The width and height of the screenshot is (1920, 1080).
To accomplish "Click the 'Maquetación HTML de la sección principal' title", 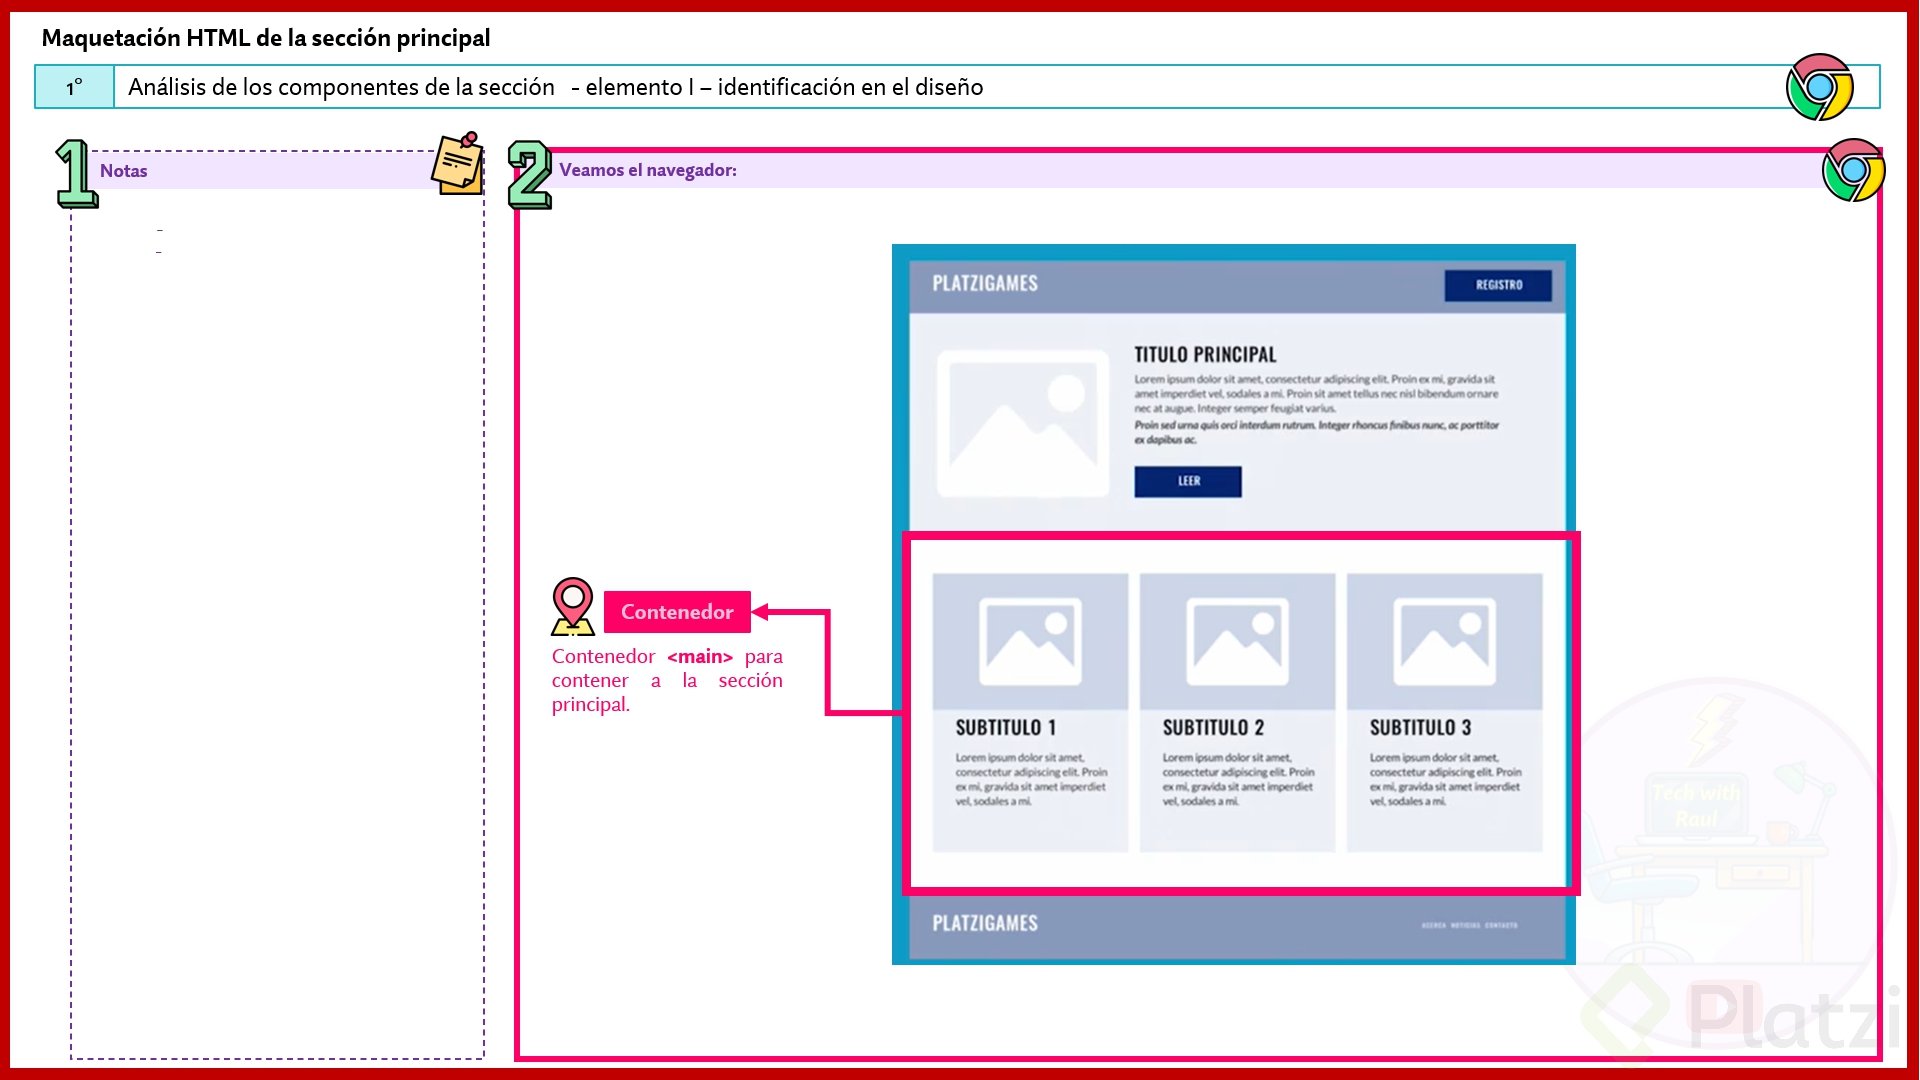I will [266, 38].
